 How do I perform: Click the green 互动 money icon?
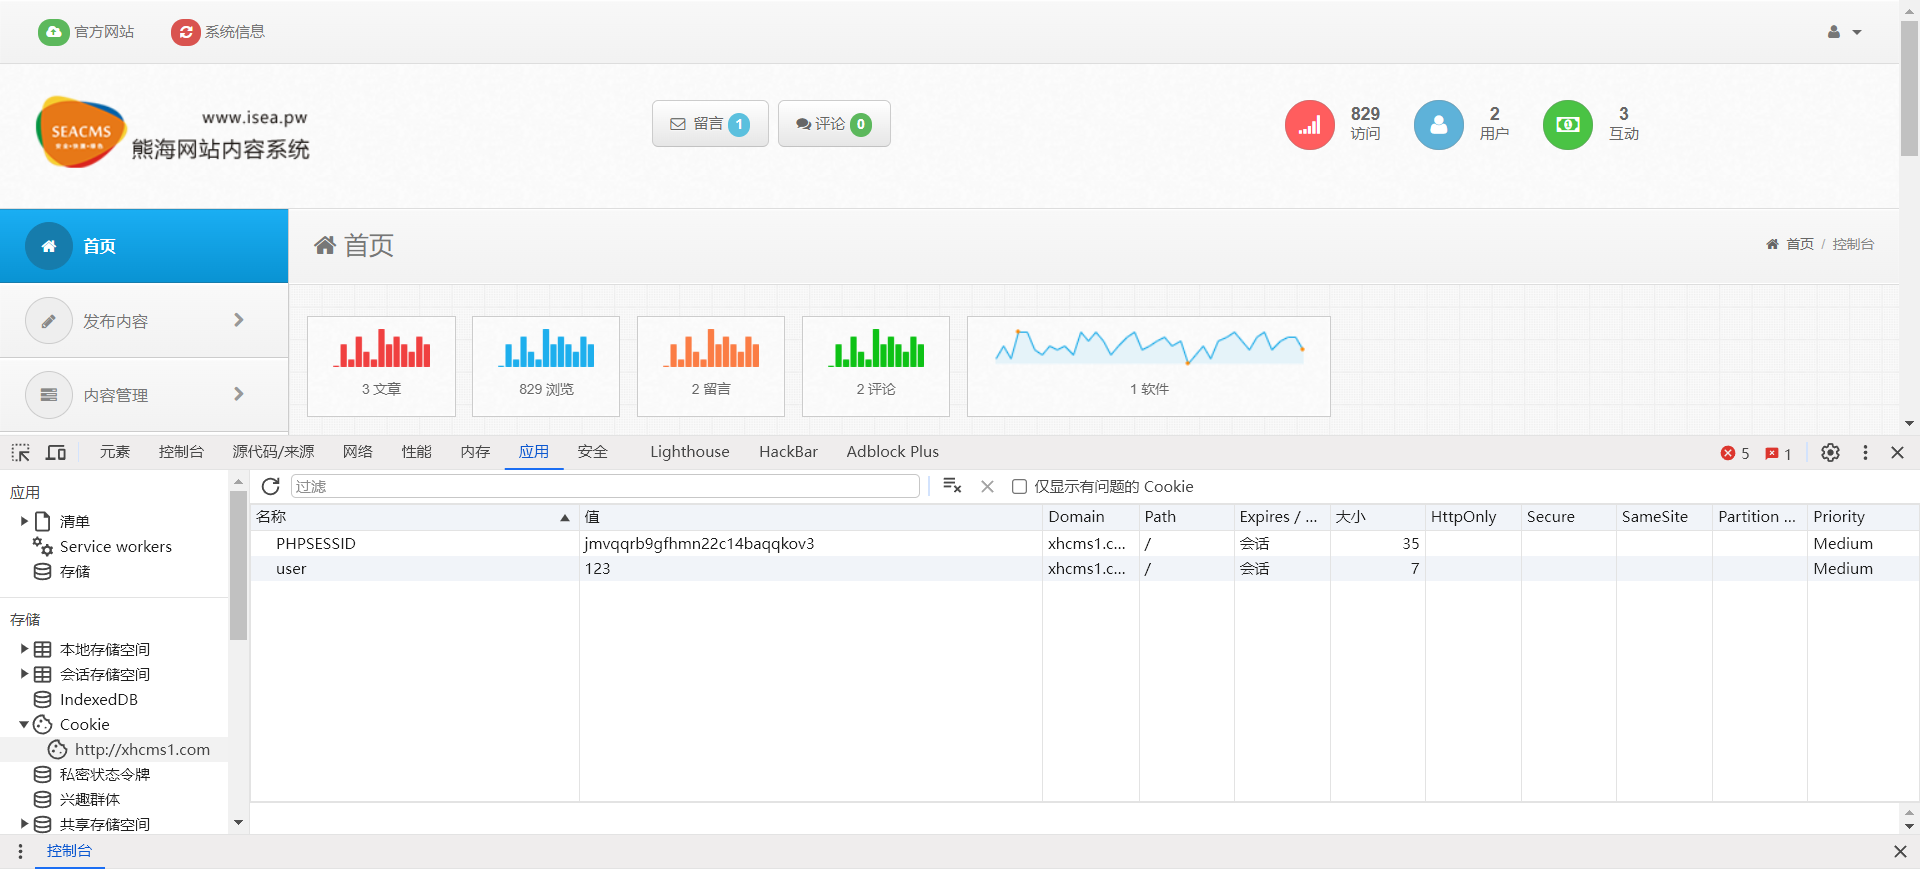1568,125
